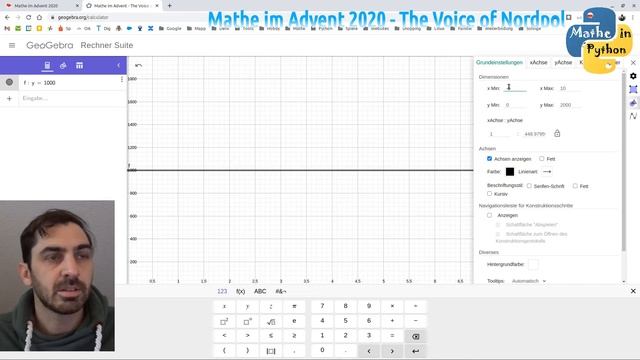Select the ABC keyboard tab
Viewport: 640px width, 360px height.
click(260, 291)
